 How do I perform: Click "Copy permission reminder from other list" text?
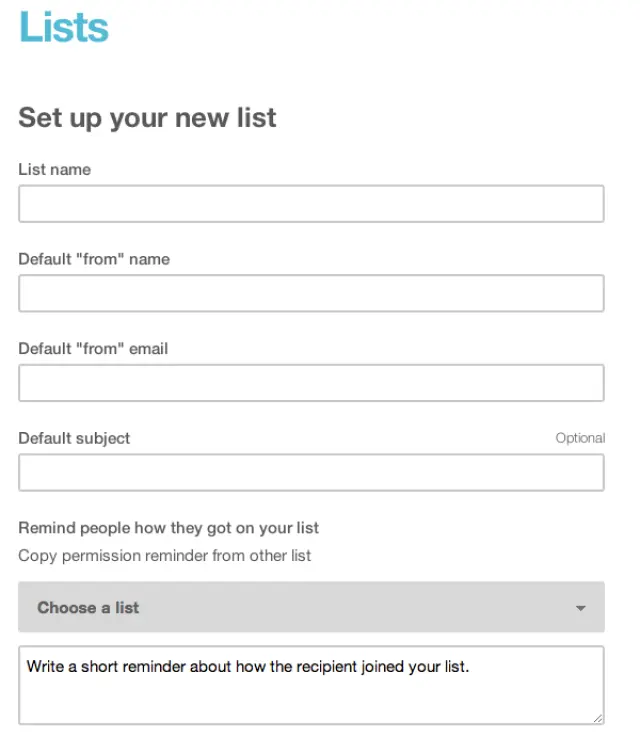click(165, 555)
